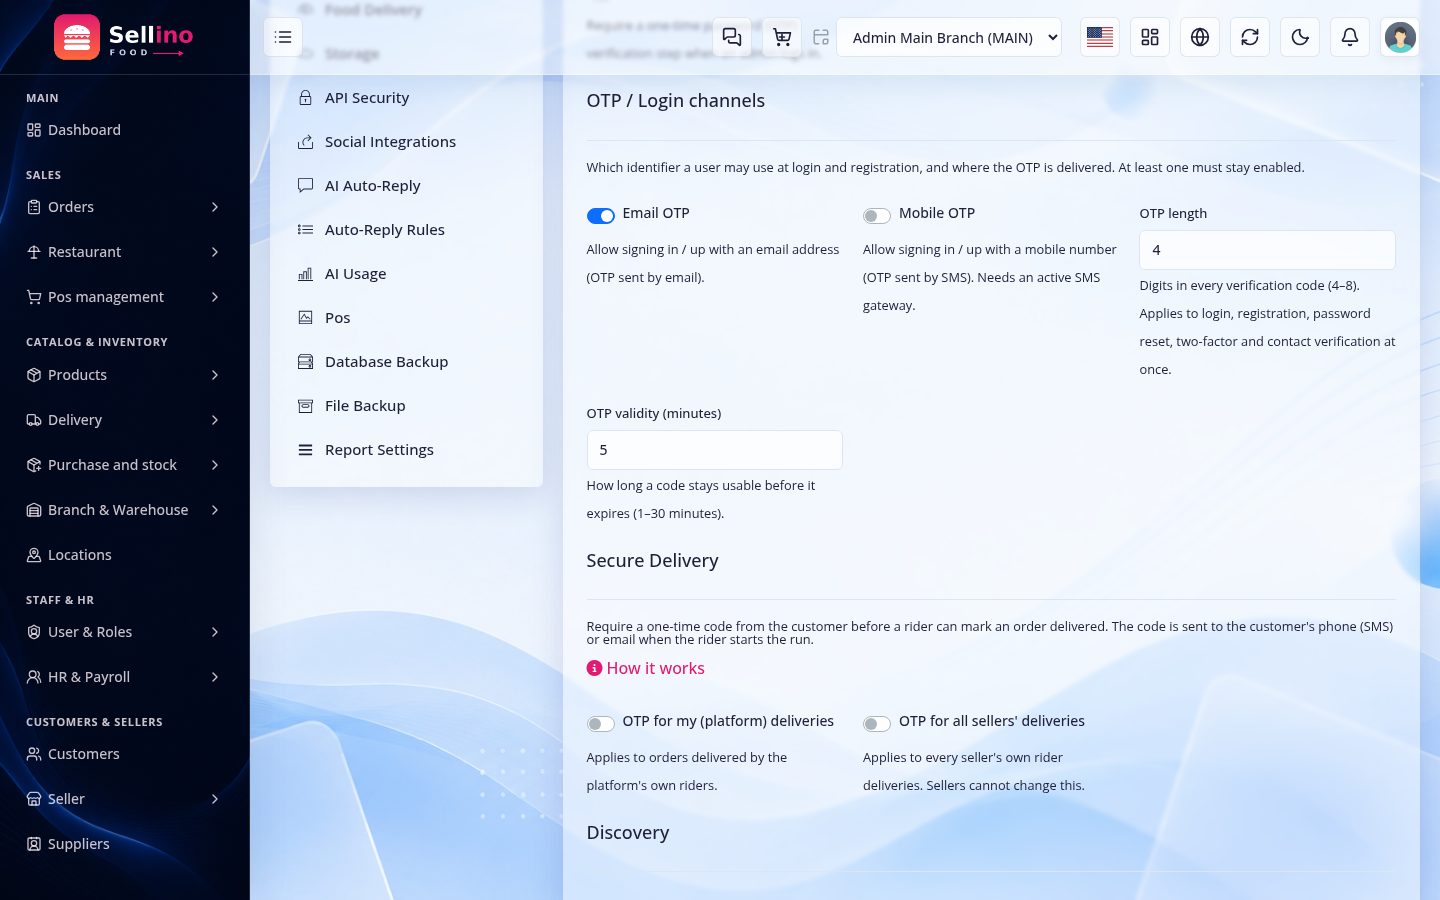Image resolution: width=1440 pixels, height=900 pixels.
Task: Open the apps grid icon
Action: pyautogui.click(x=1150, y=37)
